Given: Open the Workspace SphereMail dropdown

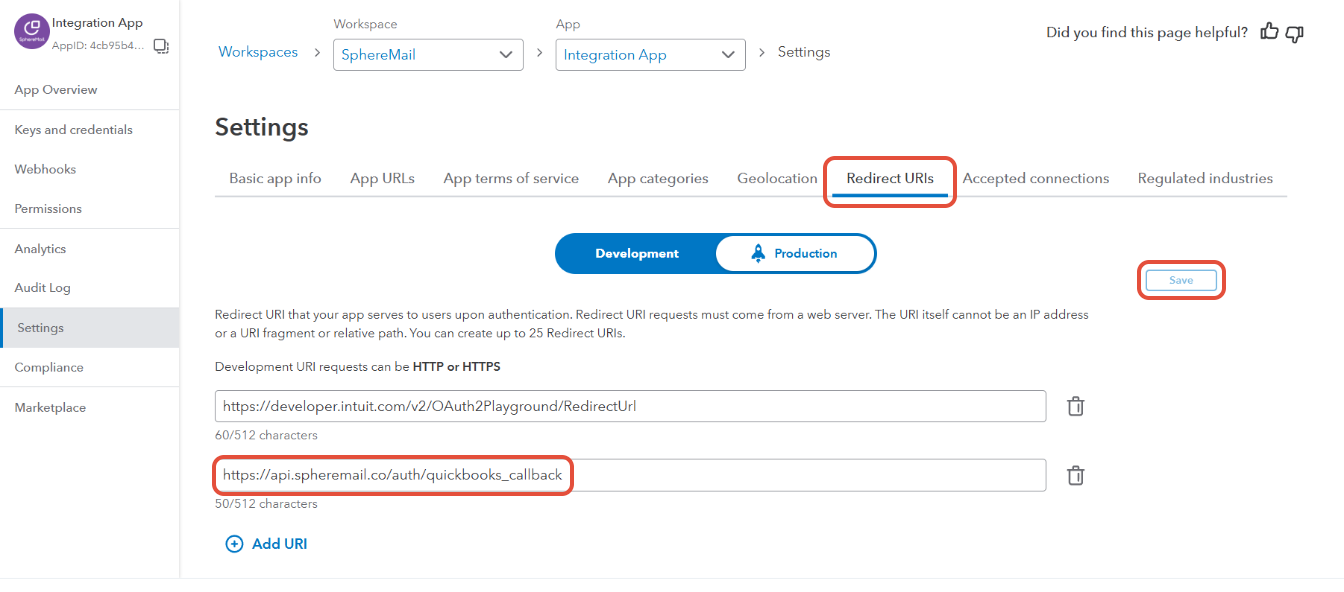Looking at the screenshot, I should pyautogui.click(x=428, y=55).
